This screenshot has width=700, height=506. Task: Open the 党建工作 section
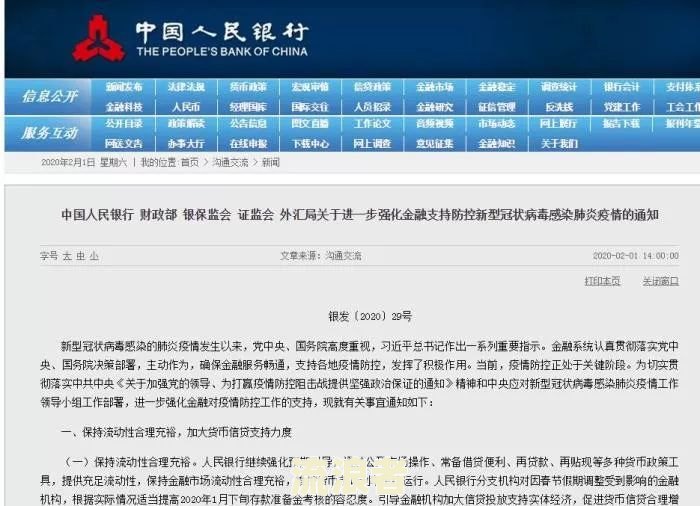[x=621, y=107]
